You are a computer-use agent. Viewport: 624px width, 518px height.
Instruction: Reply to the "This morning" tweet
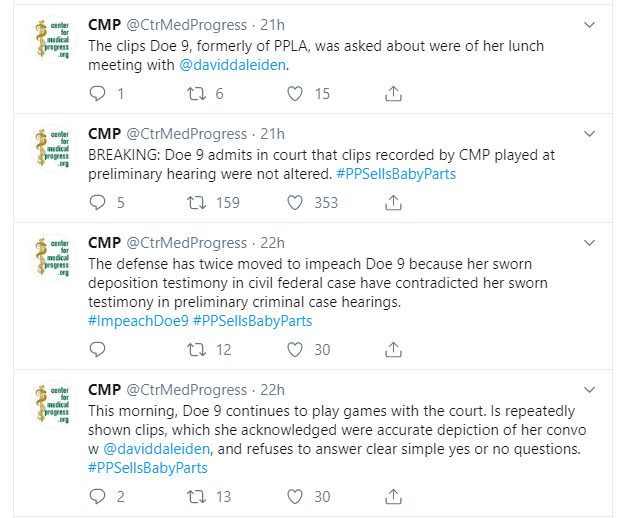(97, 496)
